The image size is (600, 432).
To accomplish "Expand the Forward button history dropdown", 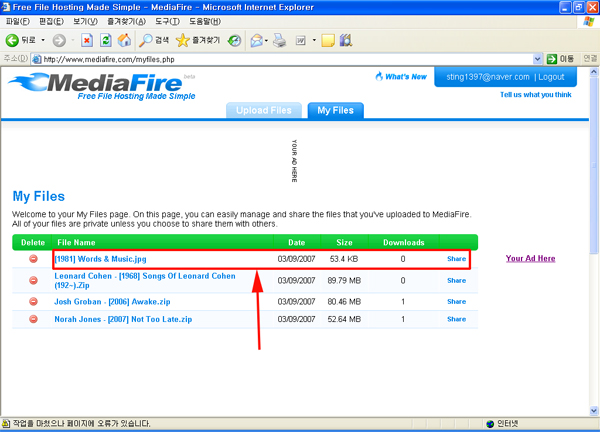I will coord(73,40).
